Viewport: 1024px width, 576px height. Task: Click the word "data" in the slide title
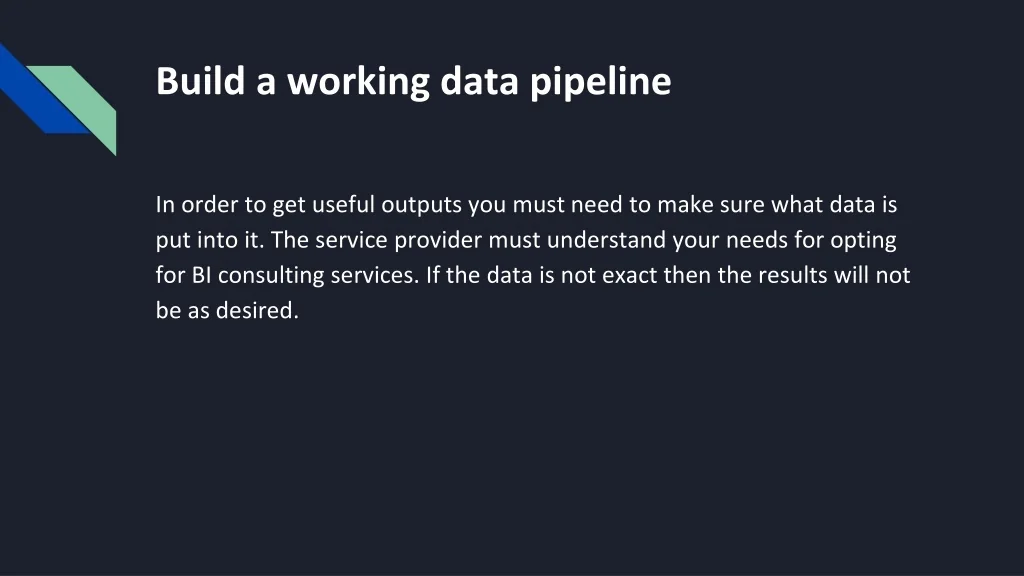(479, 80)
